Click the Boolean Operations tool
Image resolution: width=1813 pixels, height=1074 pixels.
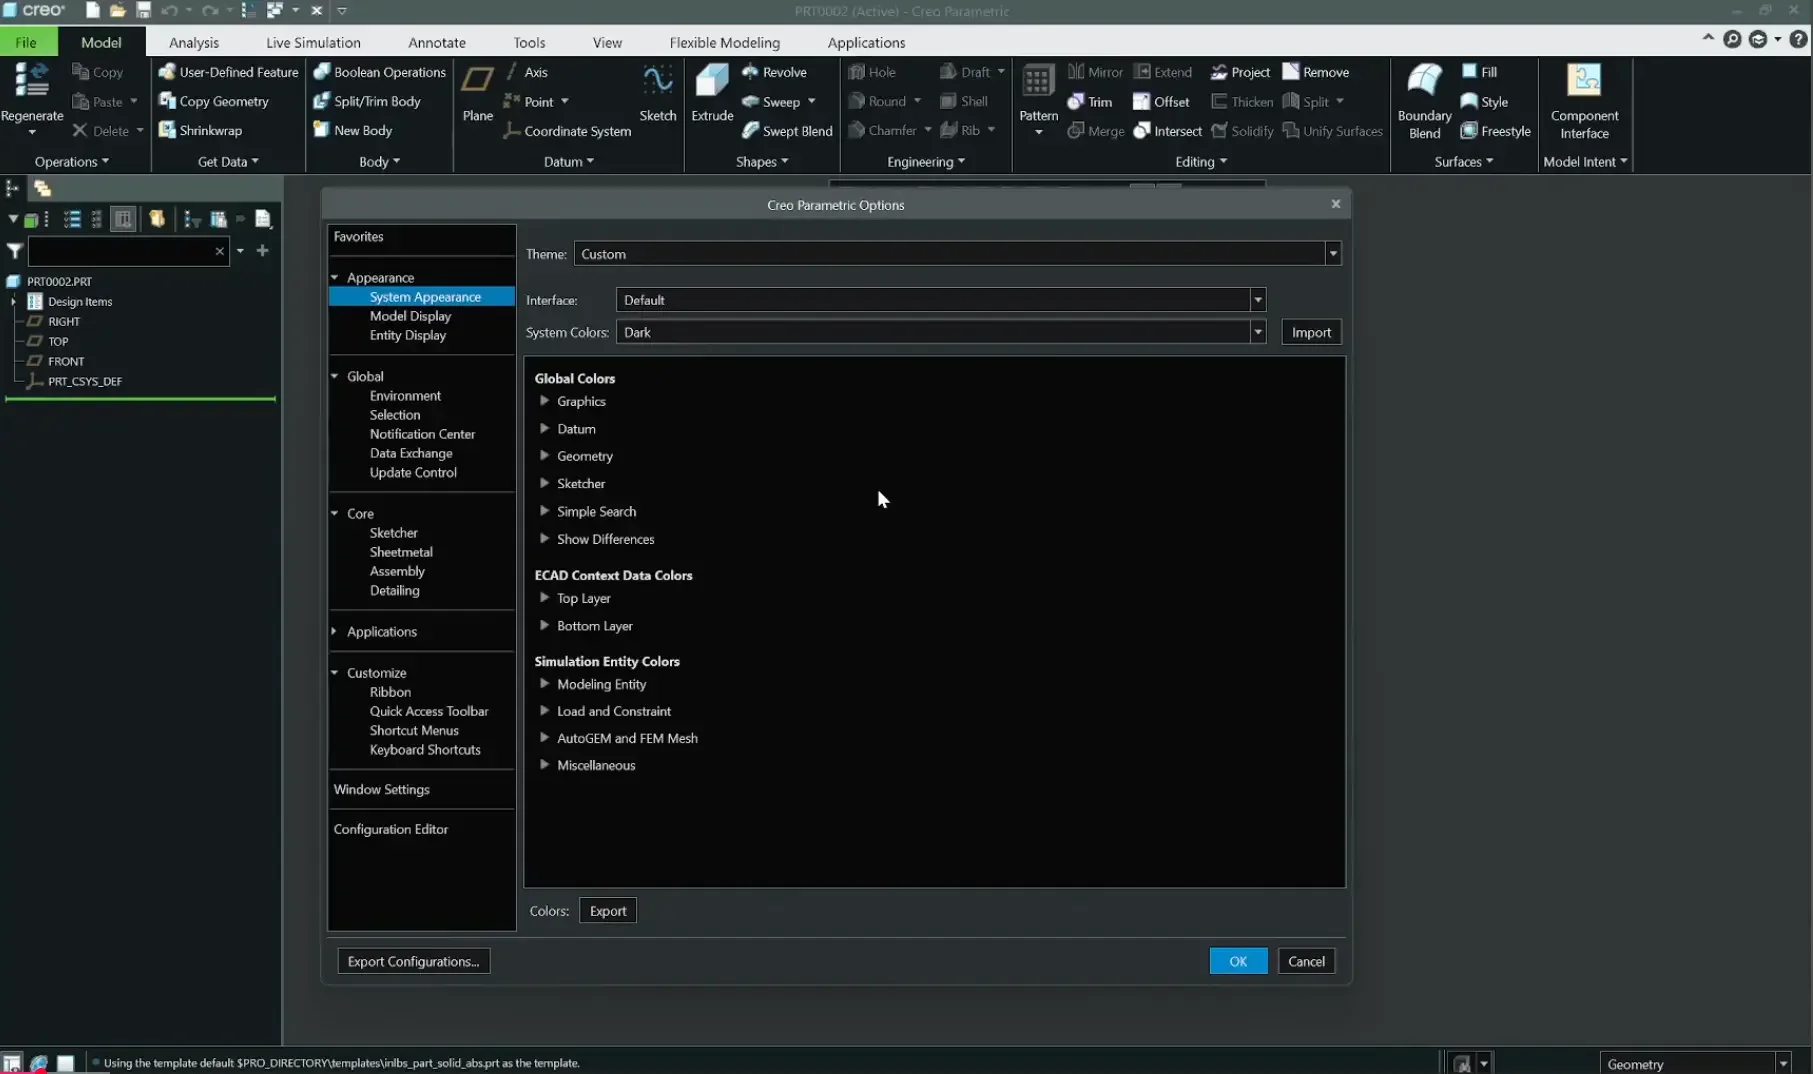coord(379,72)
